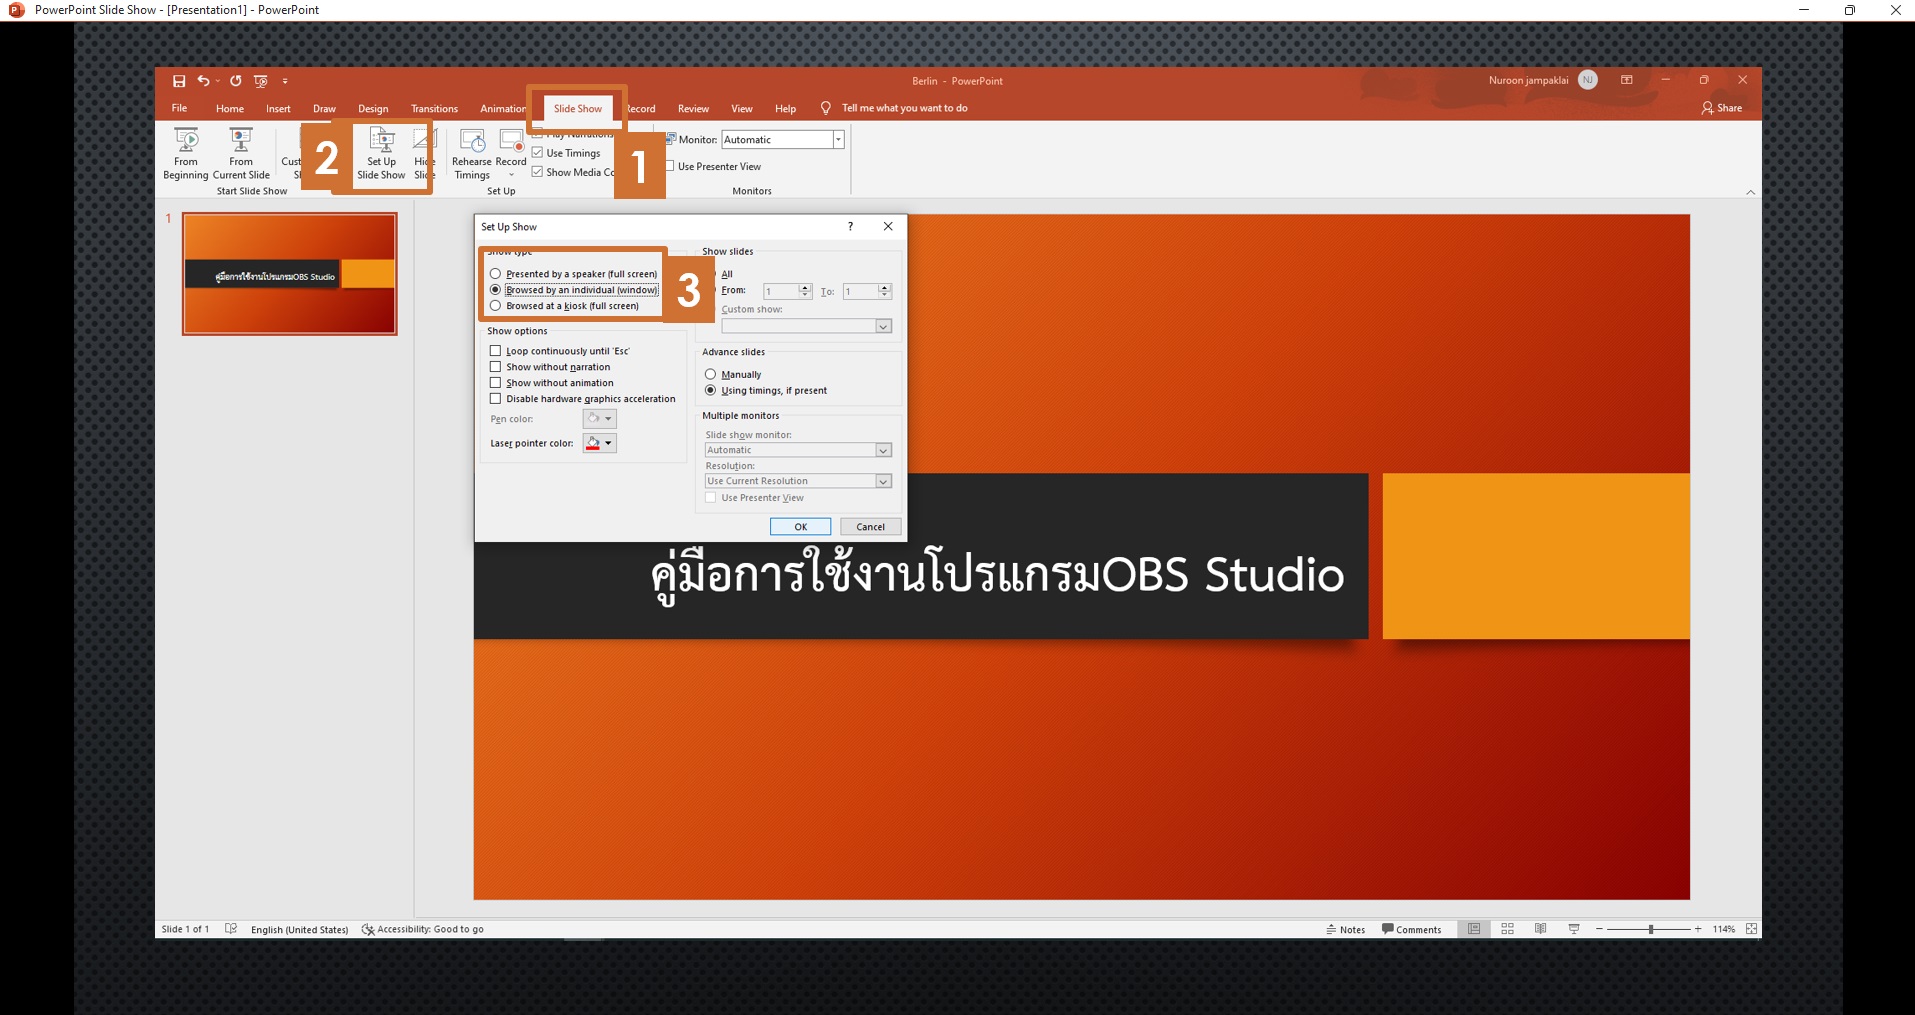
Task: Open Customize Quick Access Toolbar arrow
Action: coord(285,81)
